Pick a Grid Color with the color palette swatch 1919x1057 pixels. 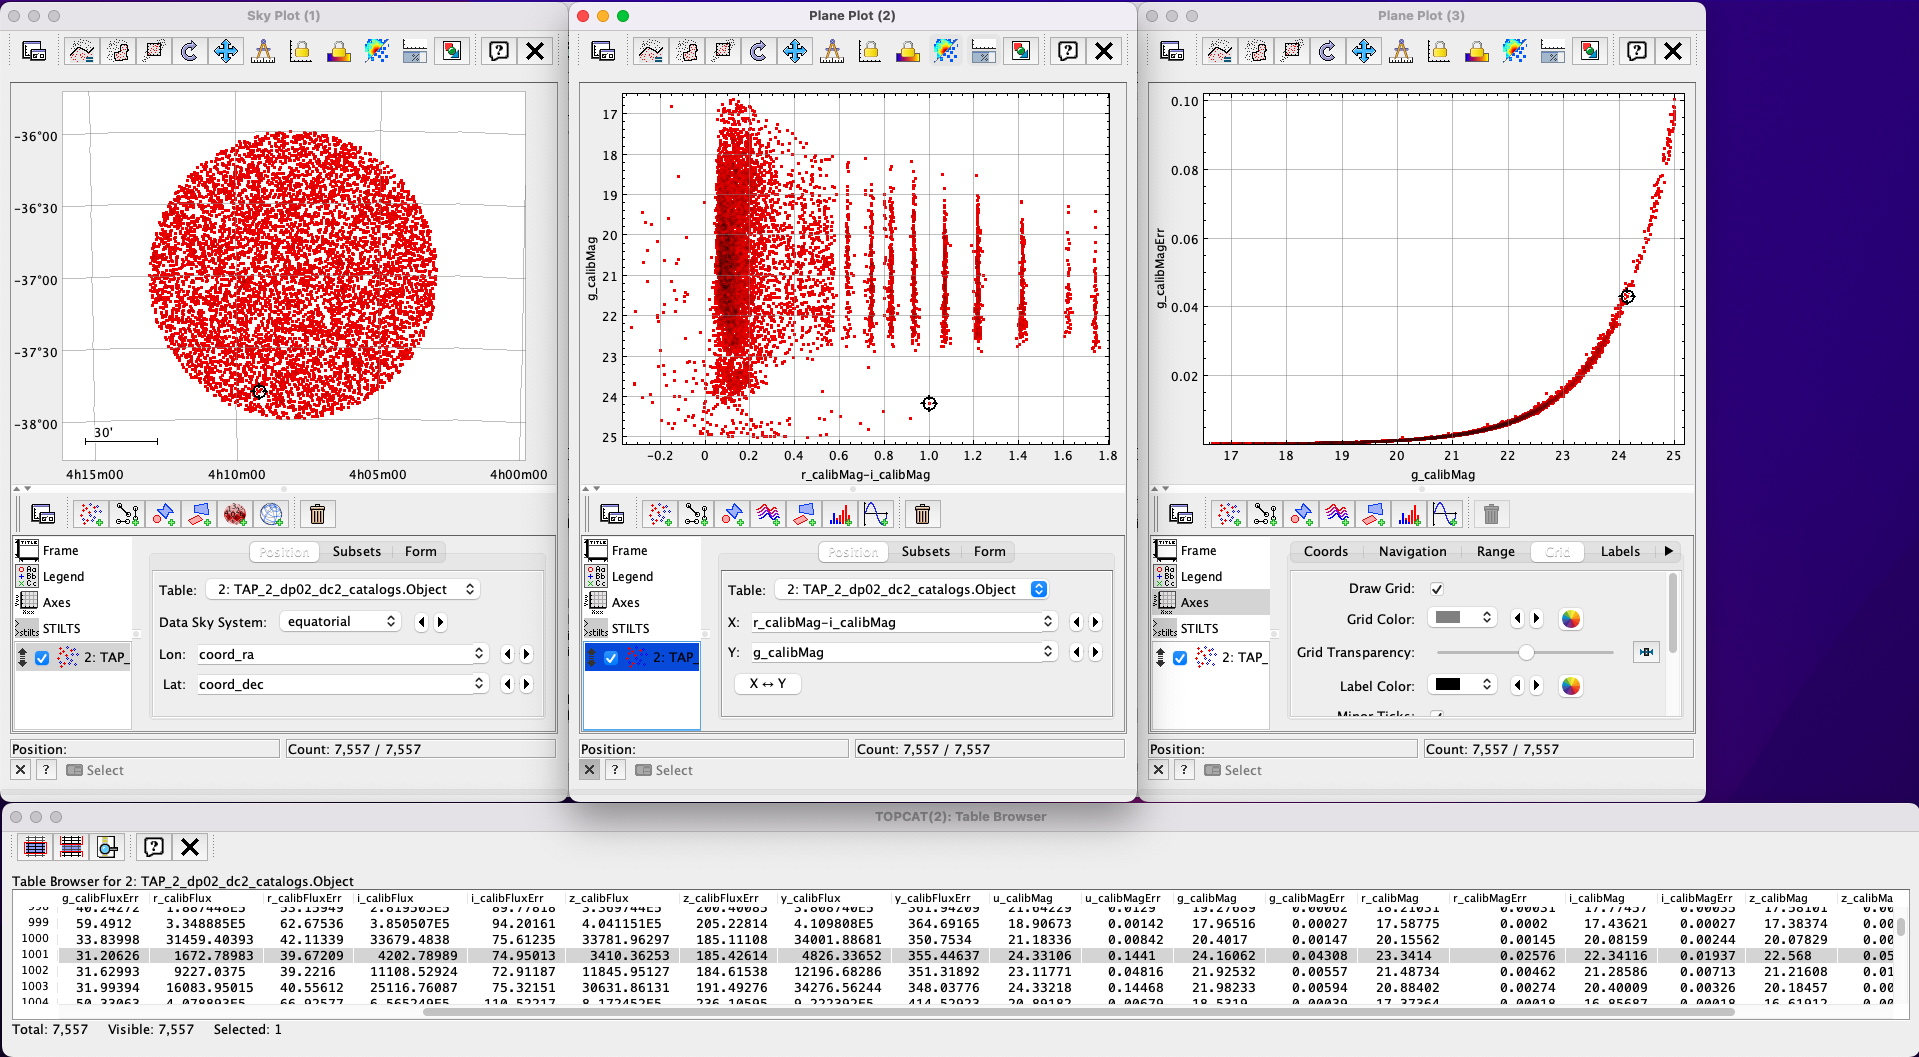[1570, 619]
